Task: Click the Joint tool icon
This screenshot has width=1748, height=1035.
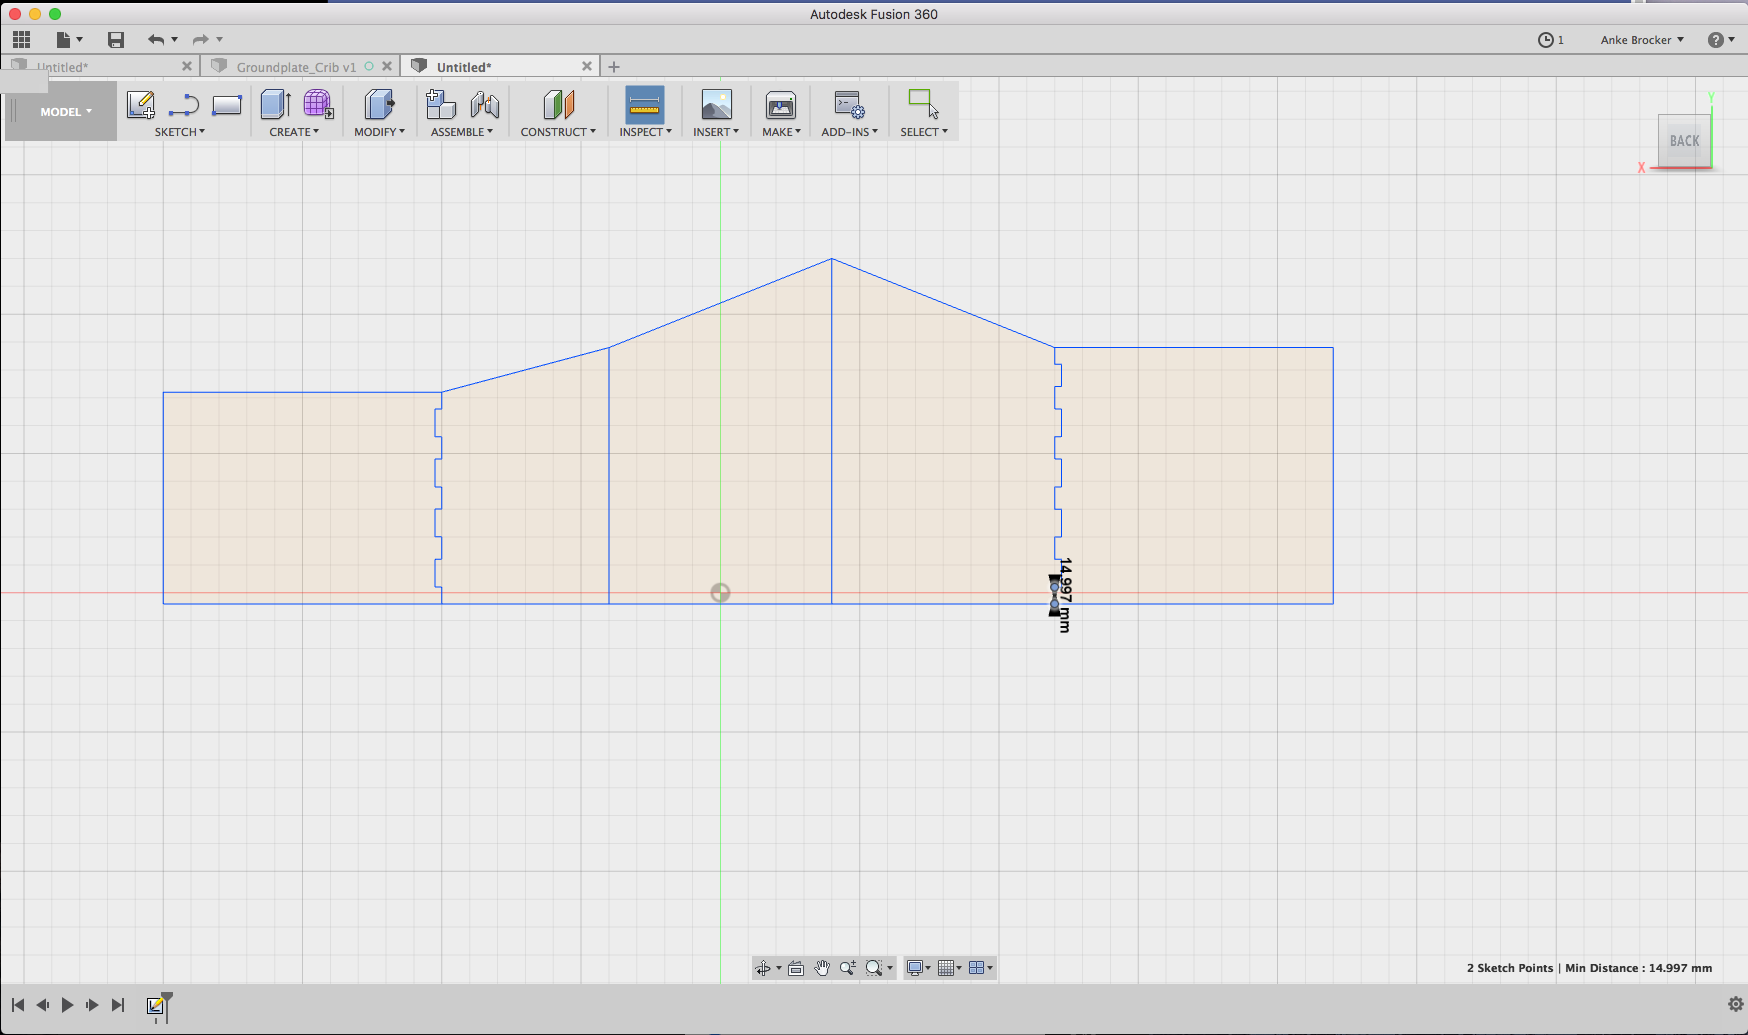Action: (x=484, y=104)
